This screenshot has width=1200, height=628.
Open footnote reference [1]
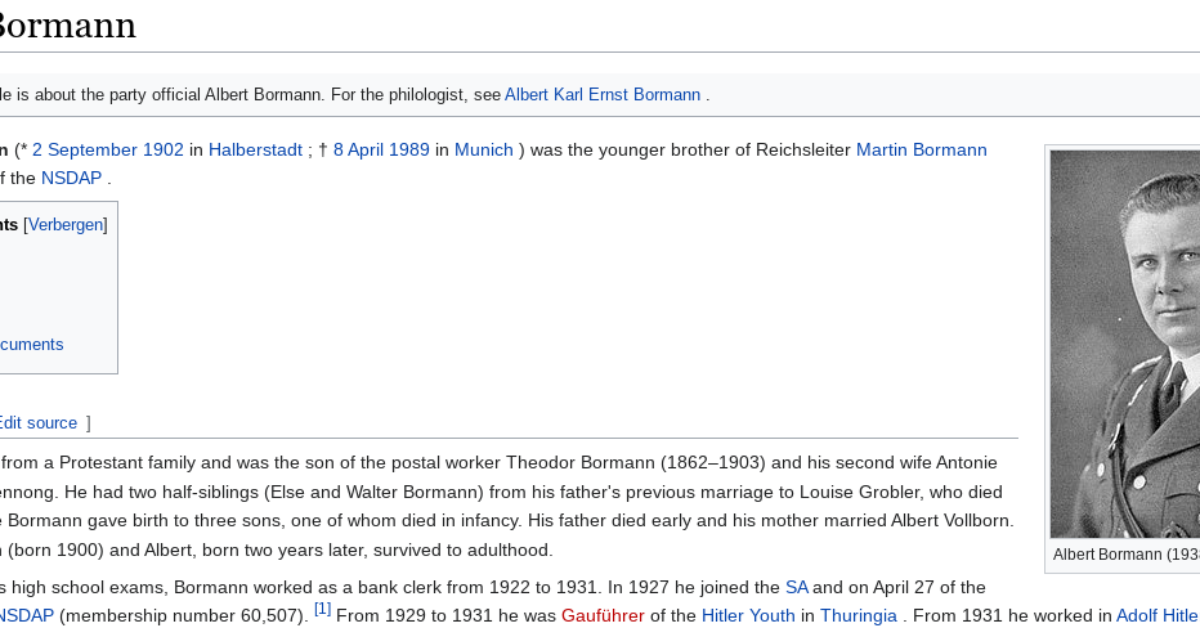(322, 610)
